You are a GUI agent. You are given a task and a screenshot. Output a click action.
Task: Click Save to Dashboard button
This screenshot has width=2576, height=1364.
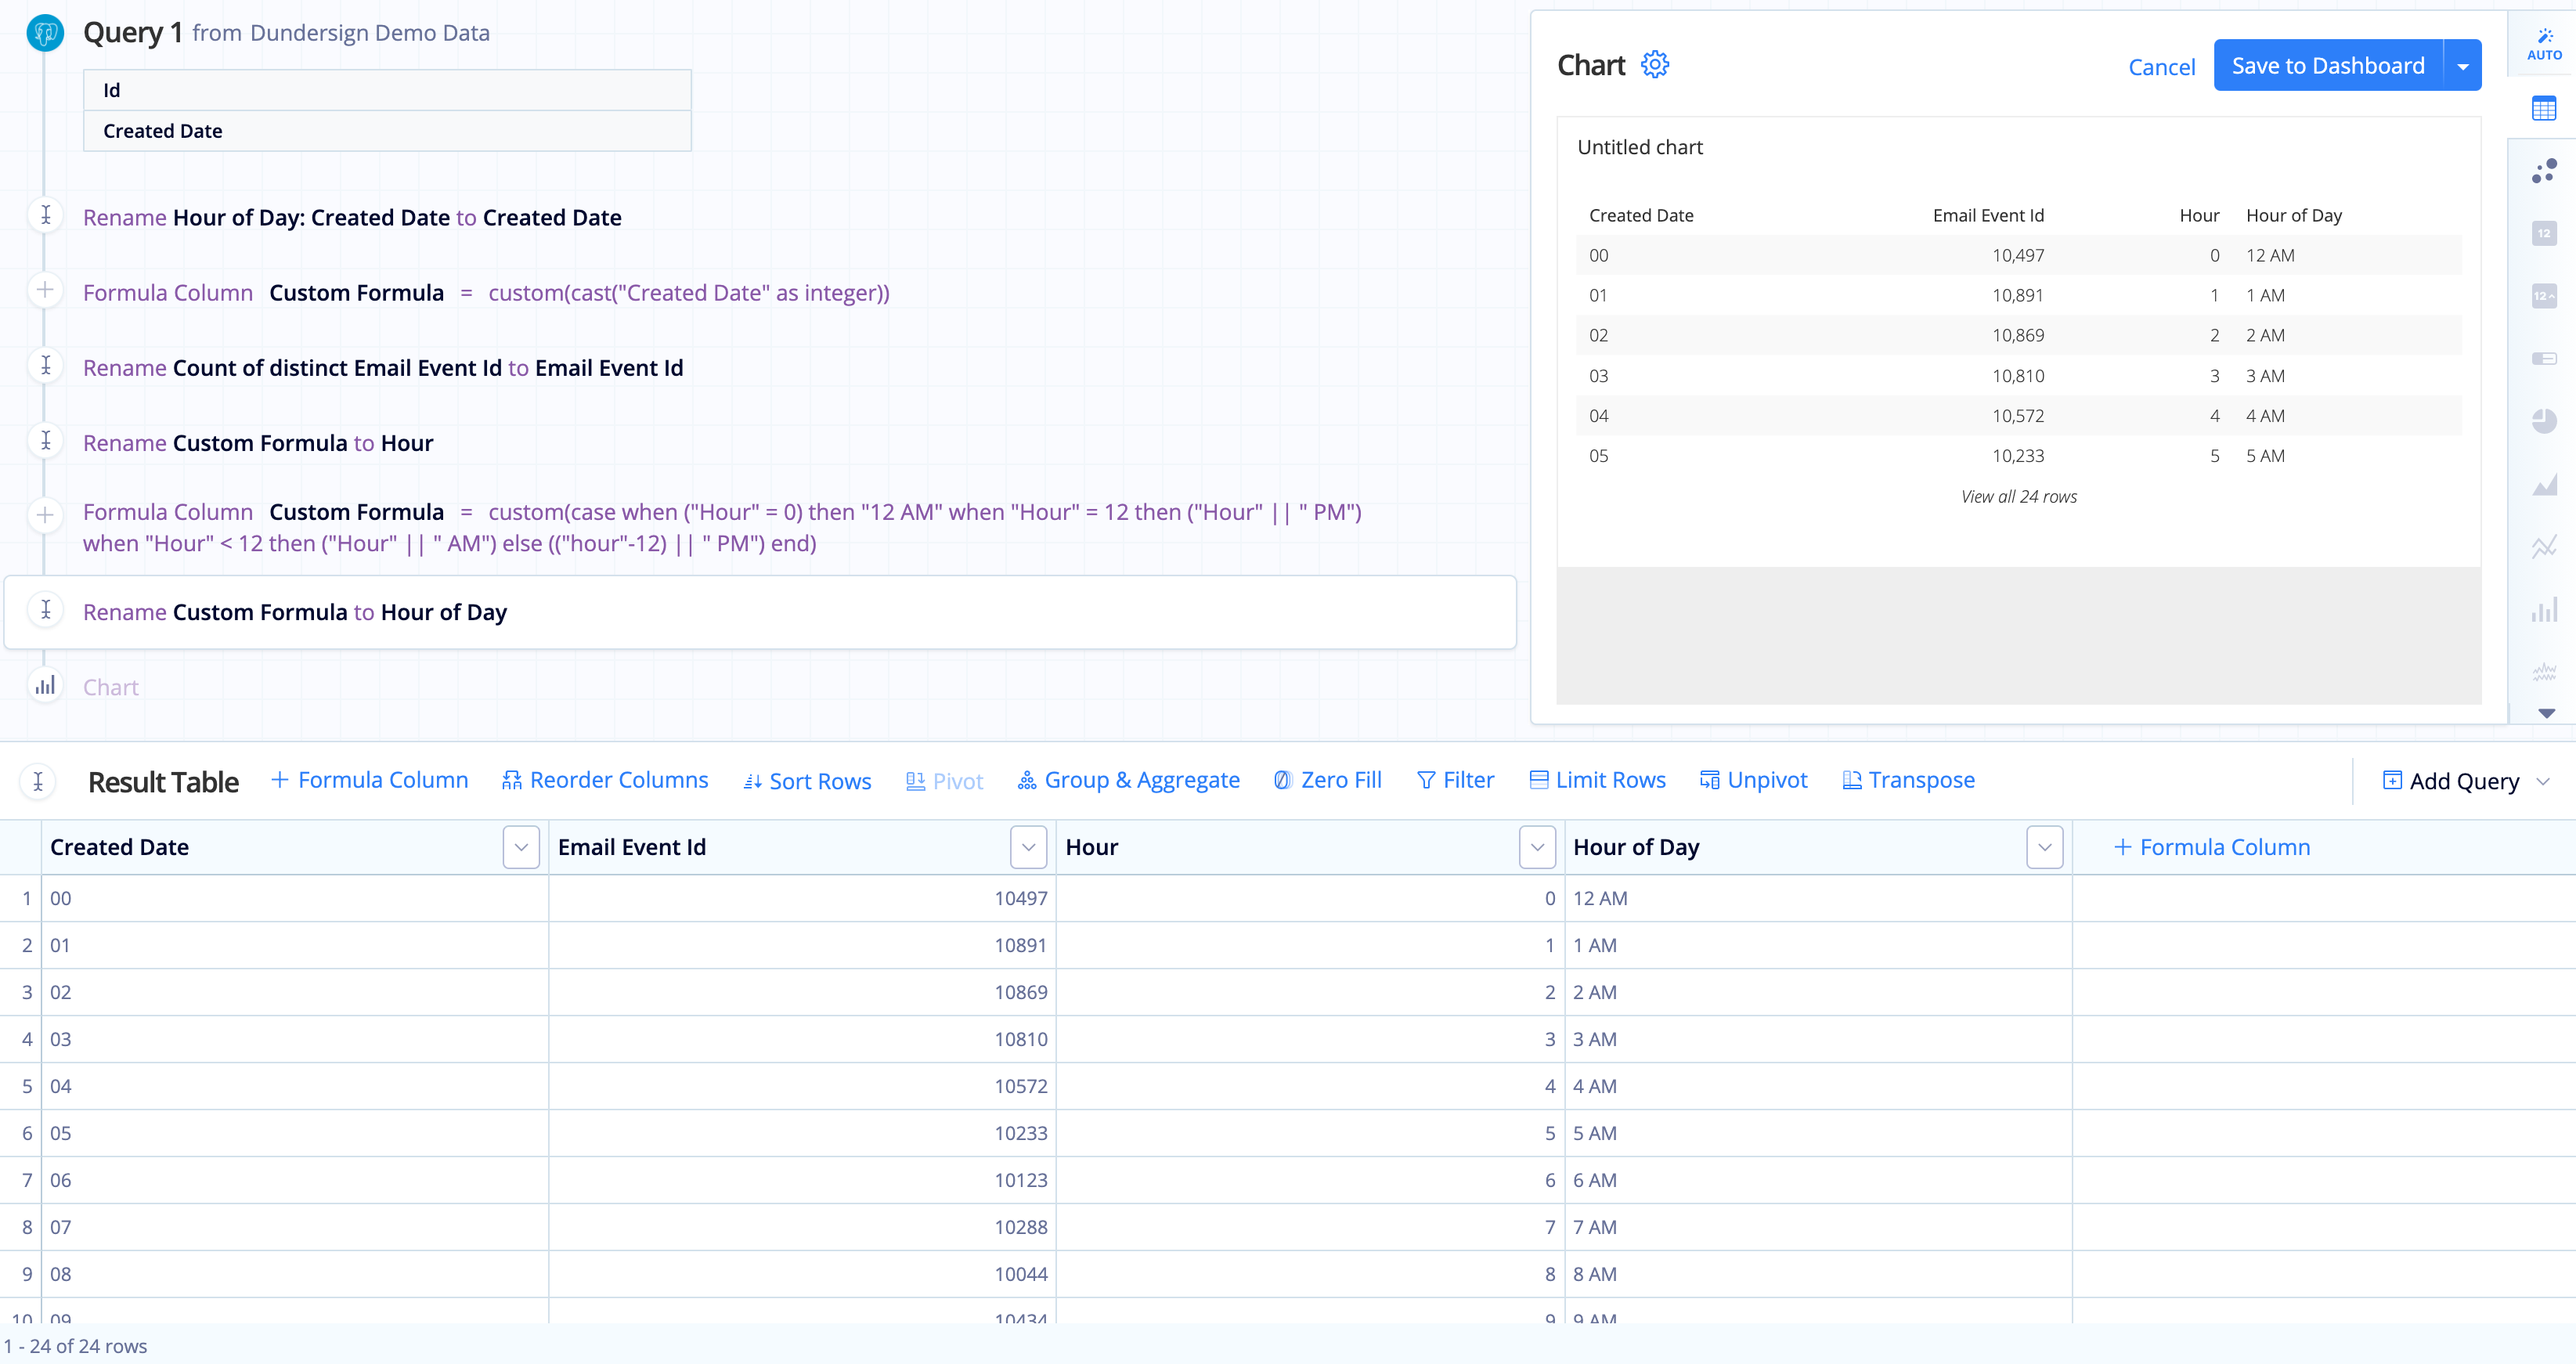tap(2327, 65)
